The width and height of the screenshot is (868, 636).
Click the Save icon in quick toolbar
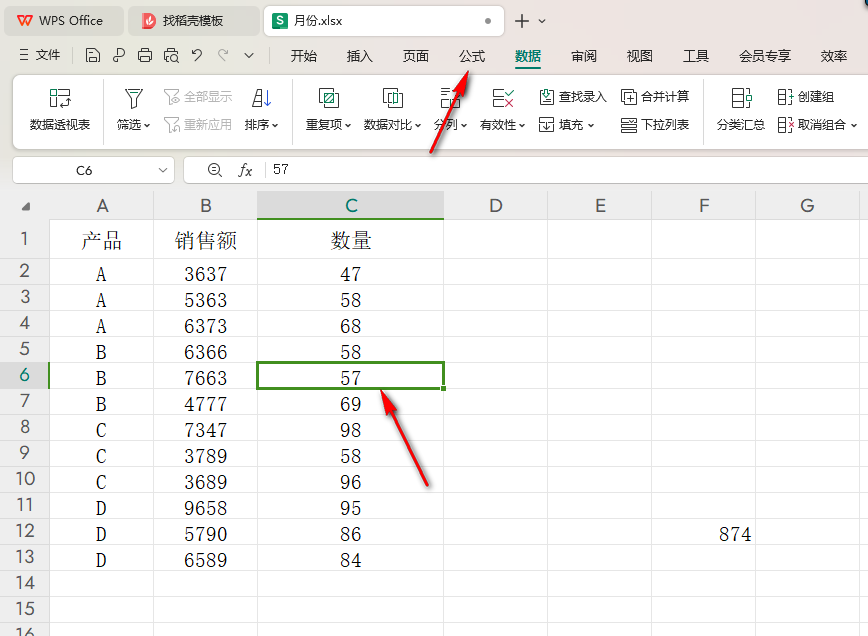(x=93, y=55)
